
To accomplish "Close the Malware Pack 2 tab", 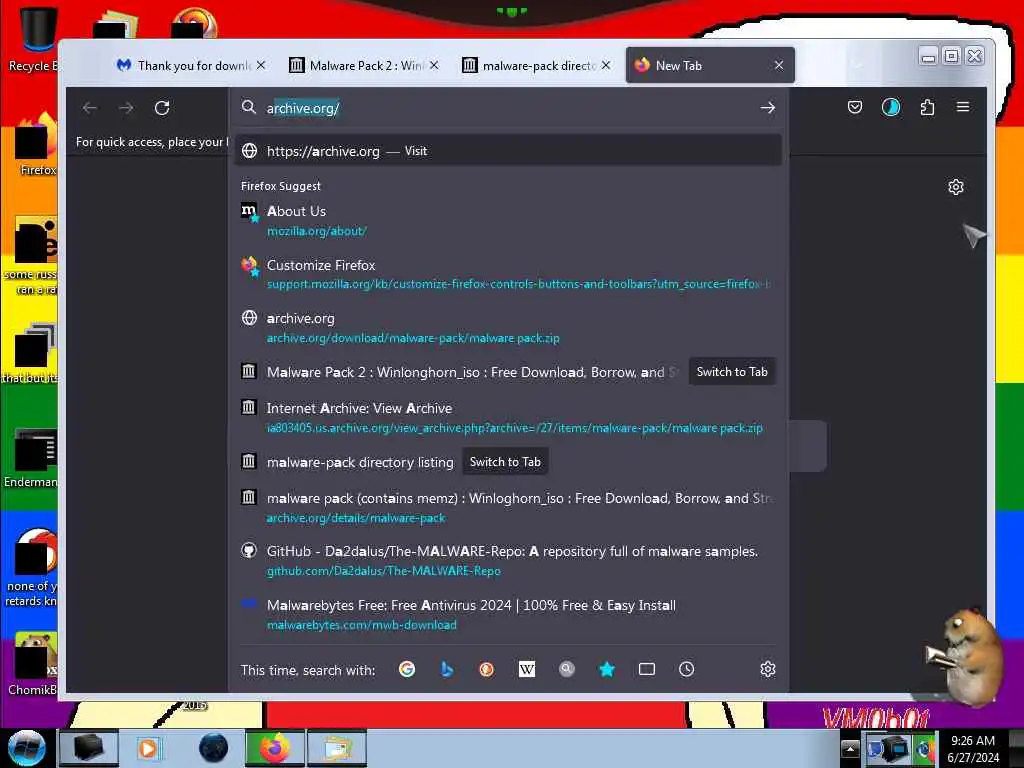I will click(x=434, y=65).
